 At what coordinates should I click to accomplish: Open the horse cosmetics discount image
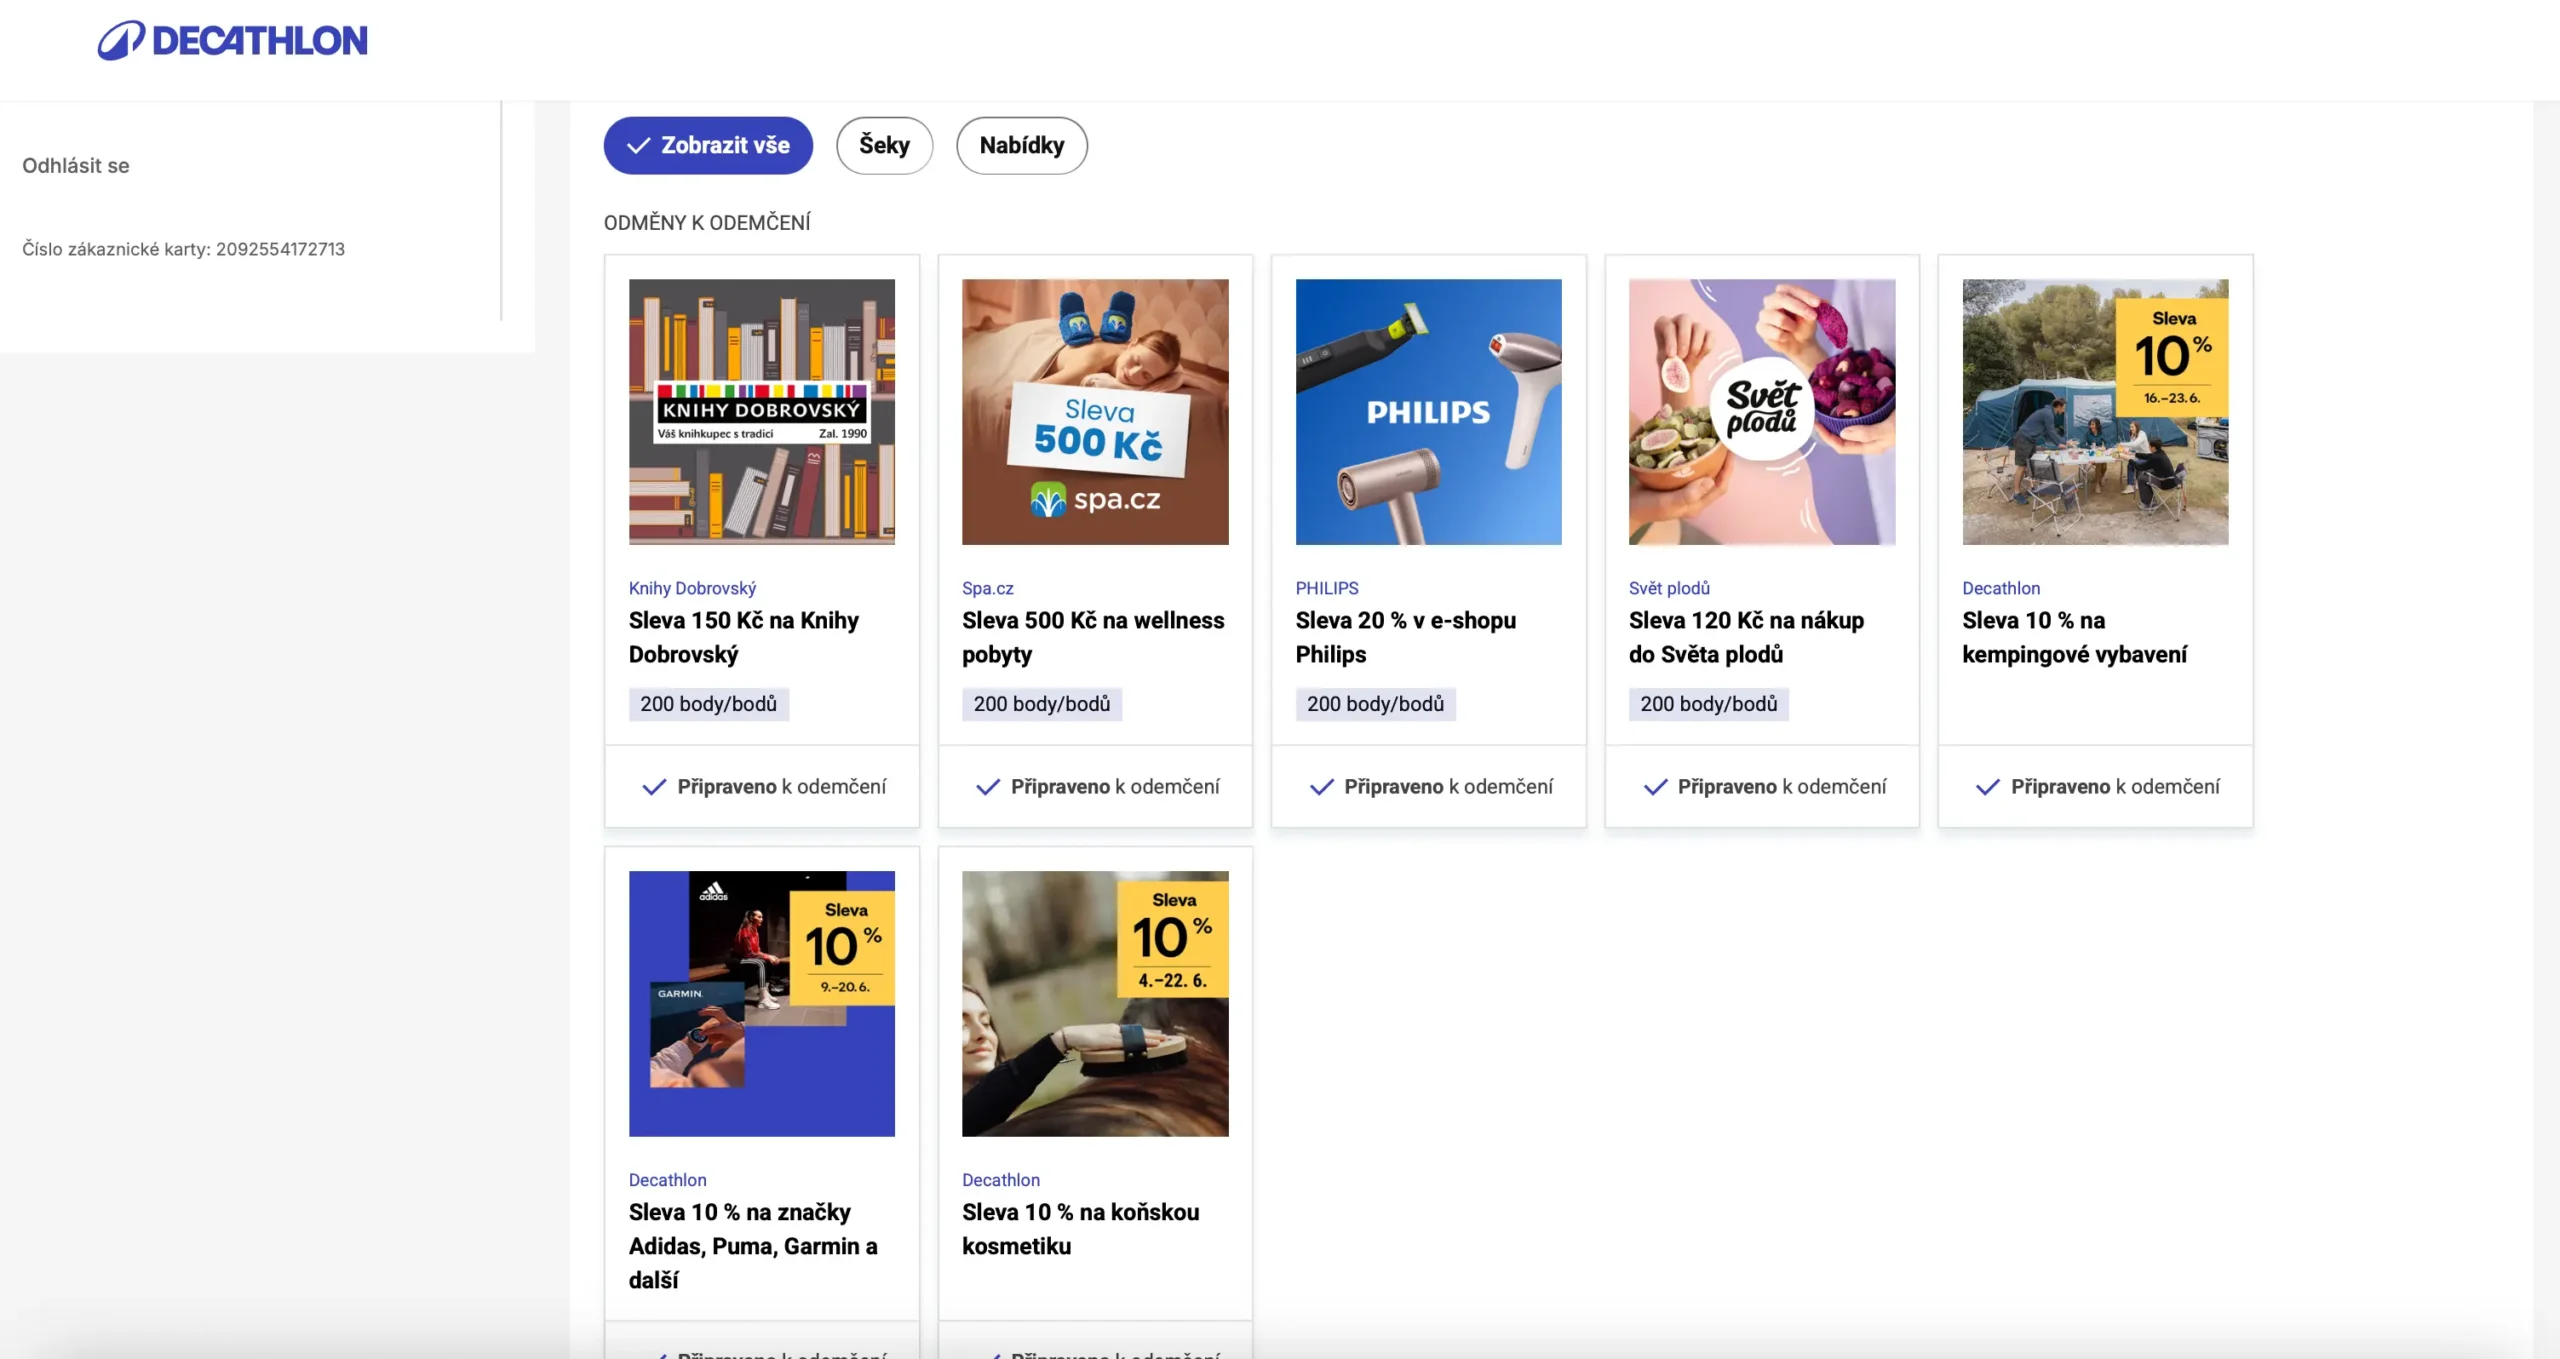pos(1095,1003)
